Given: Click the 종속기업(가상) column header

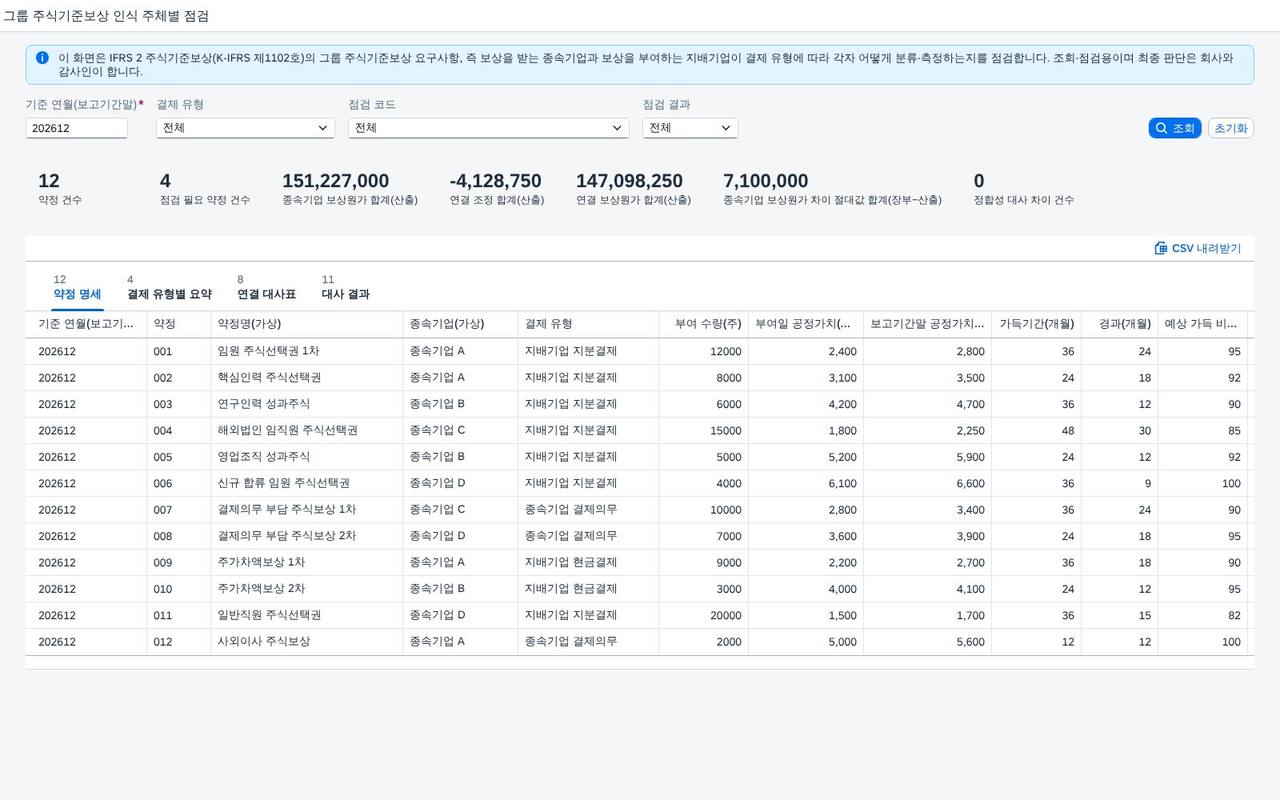Looking at the screenshot, I should [460, 324].
